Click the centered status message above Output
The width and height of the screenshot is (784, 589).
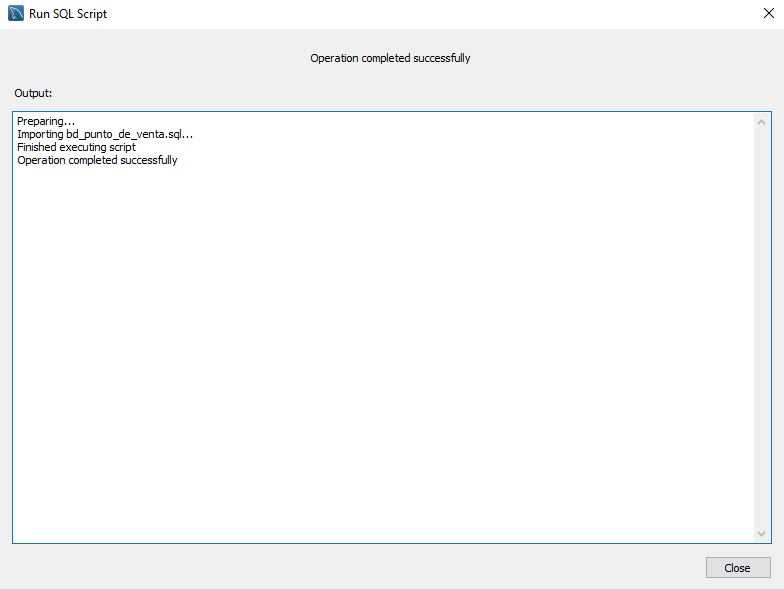390,58
